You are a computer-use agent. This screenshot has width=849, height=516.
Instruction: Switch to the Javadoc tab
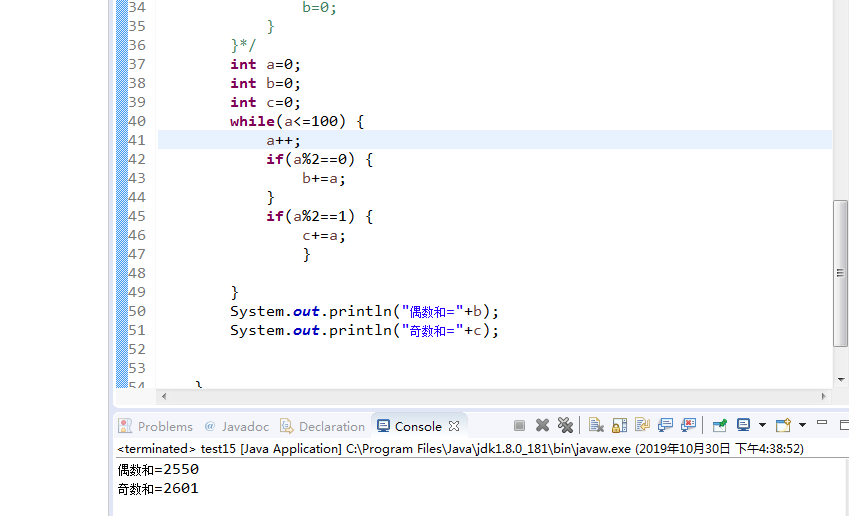[245, 427]
